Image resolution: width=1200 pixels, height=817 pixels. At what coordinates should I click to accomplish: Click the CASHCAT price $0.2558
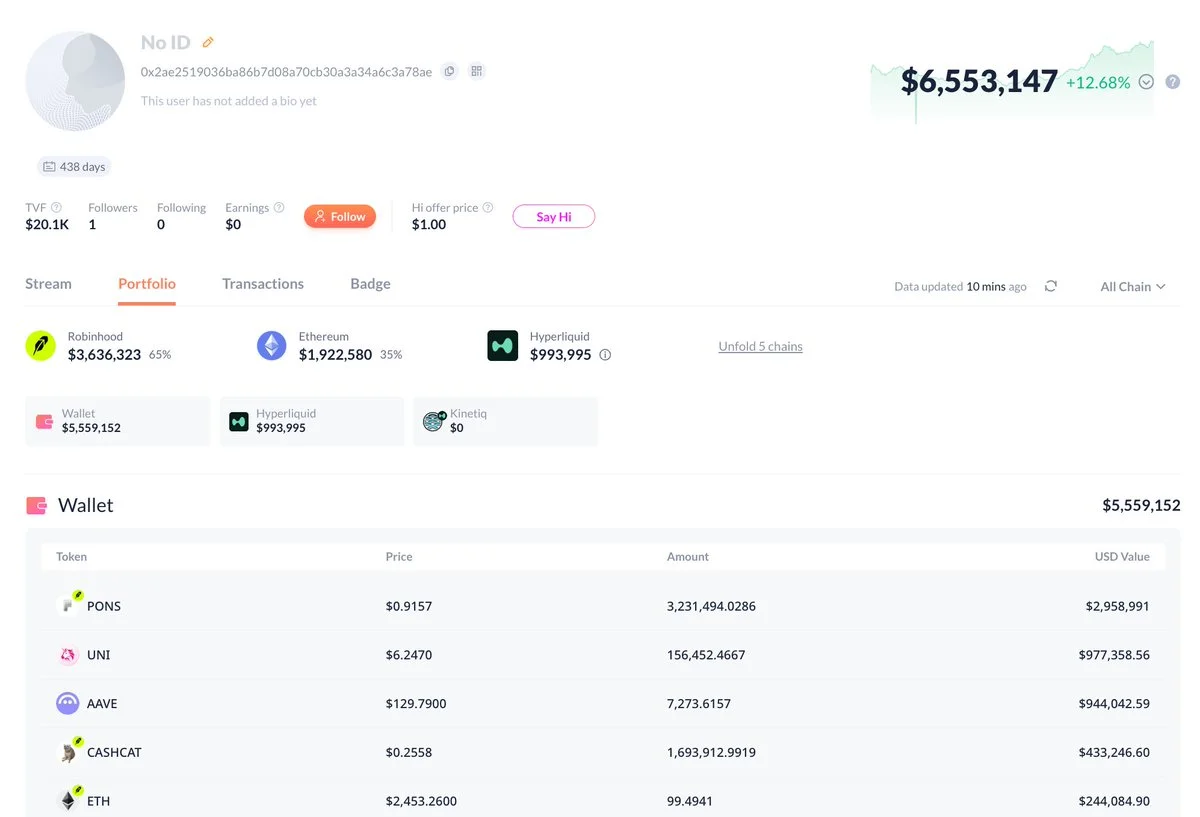pyautogui.click(x=409, y=752)
